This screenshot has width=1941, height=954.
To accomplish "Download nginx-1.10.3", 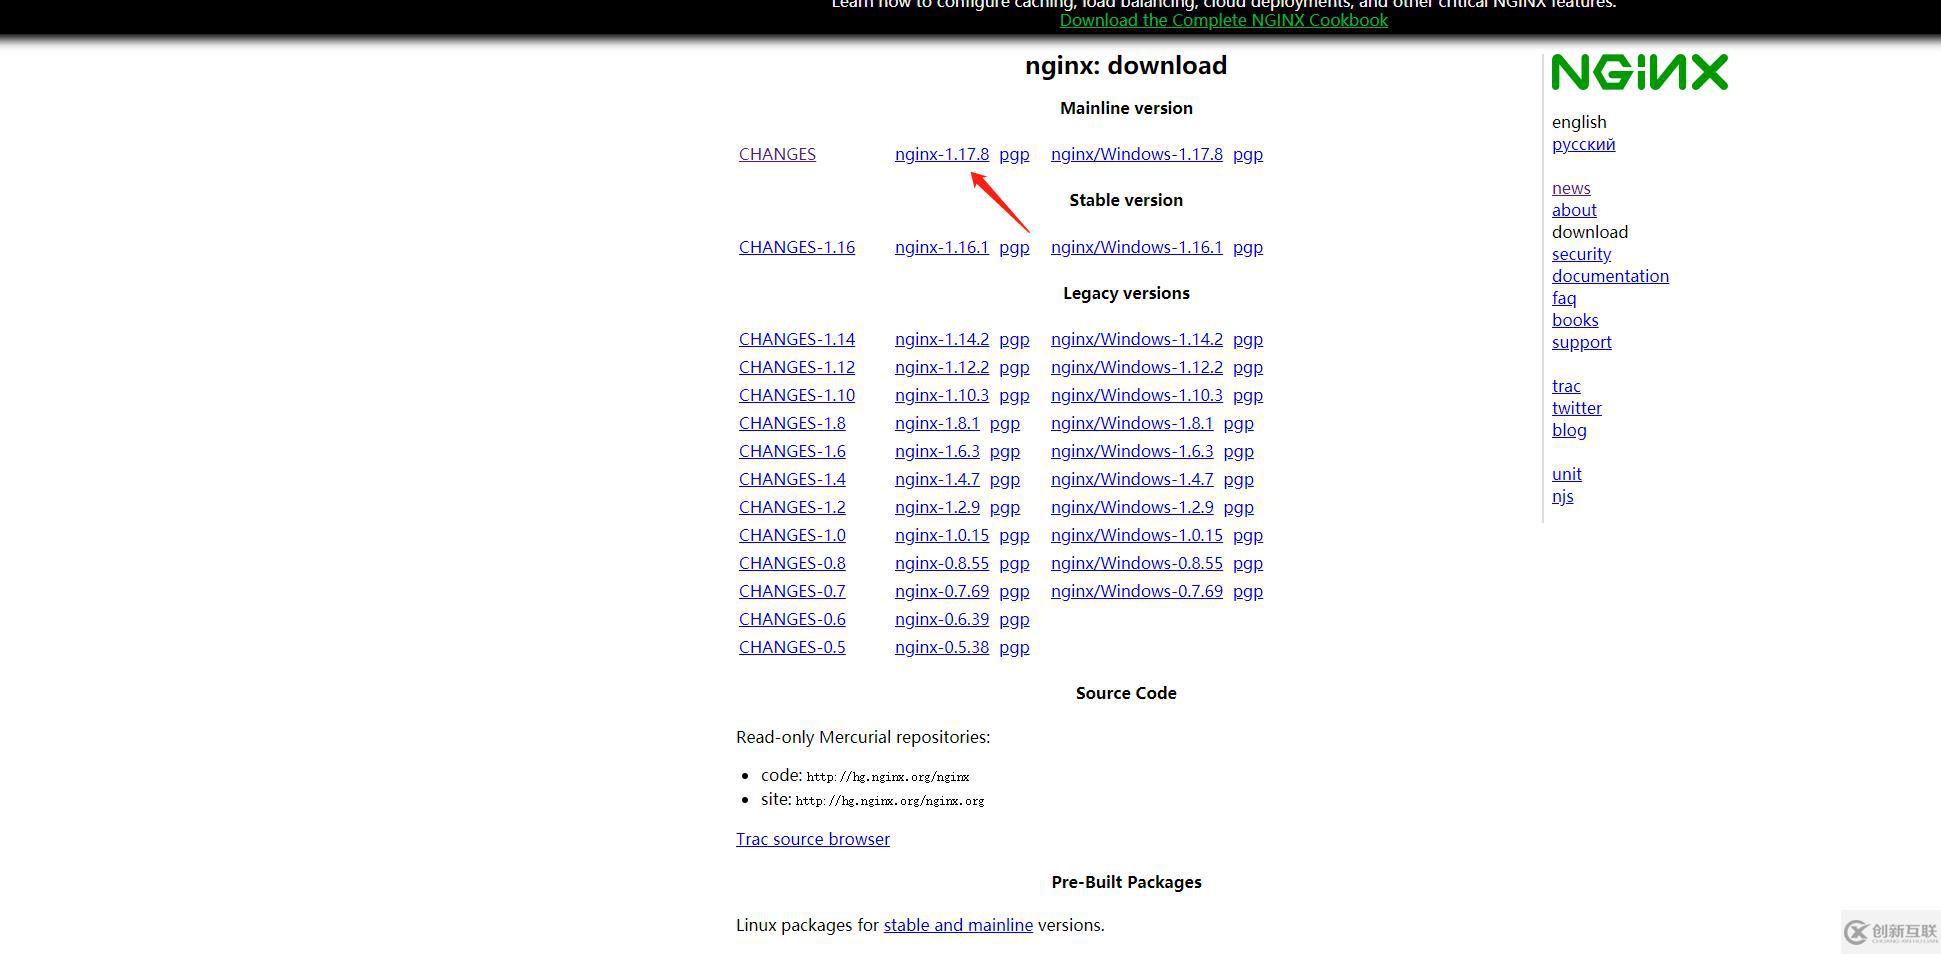I will [x=942, y=395].
